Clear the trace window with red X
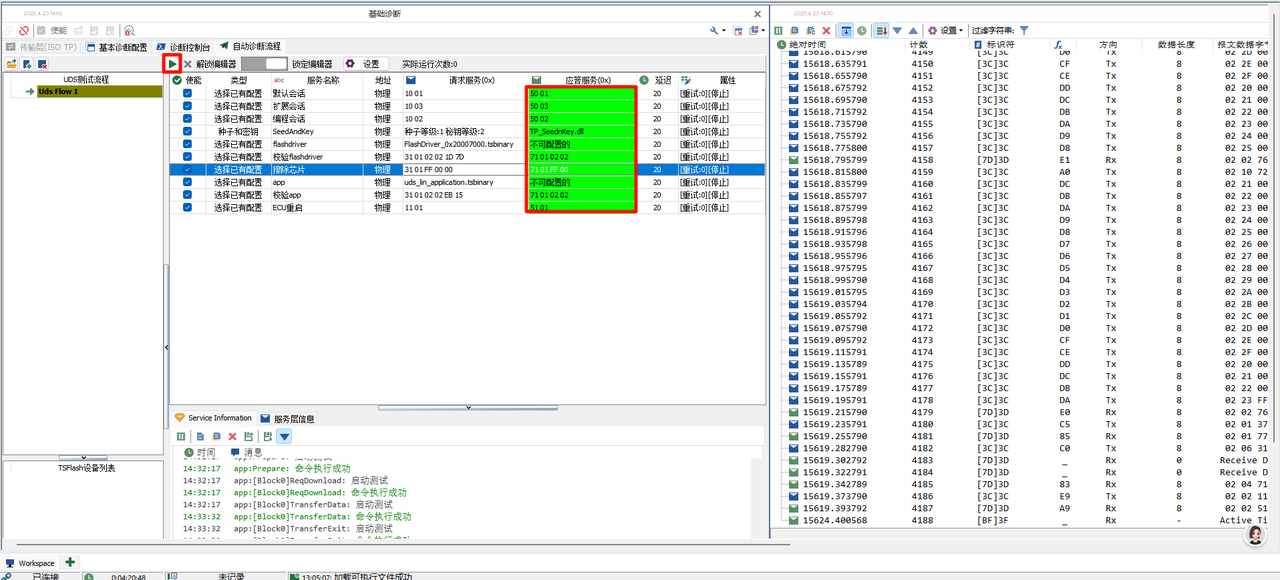The image size is (1280, 580). [x=824, y=30]
